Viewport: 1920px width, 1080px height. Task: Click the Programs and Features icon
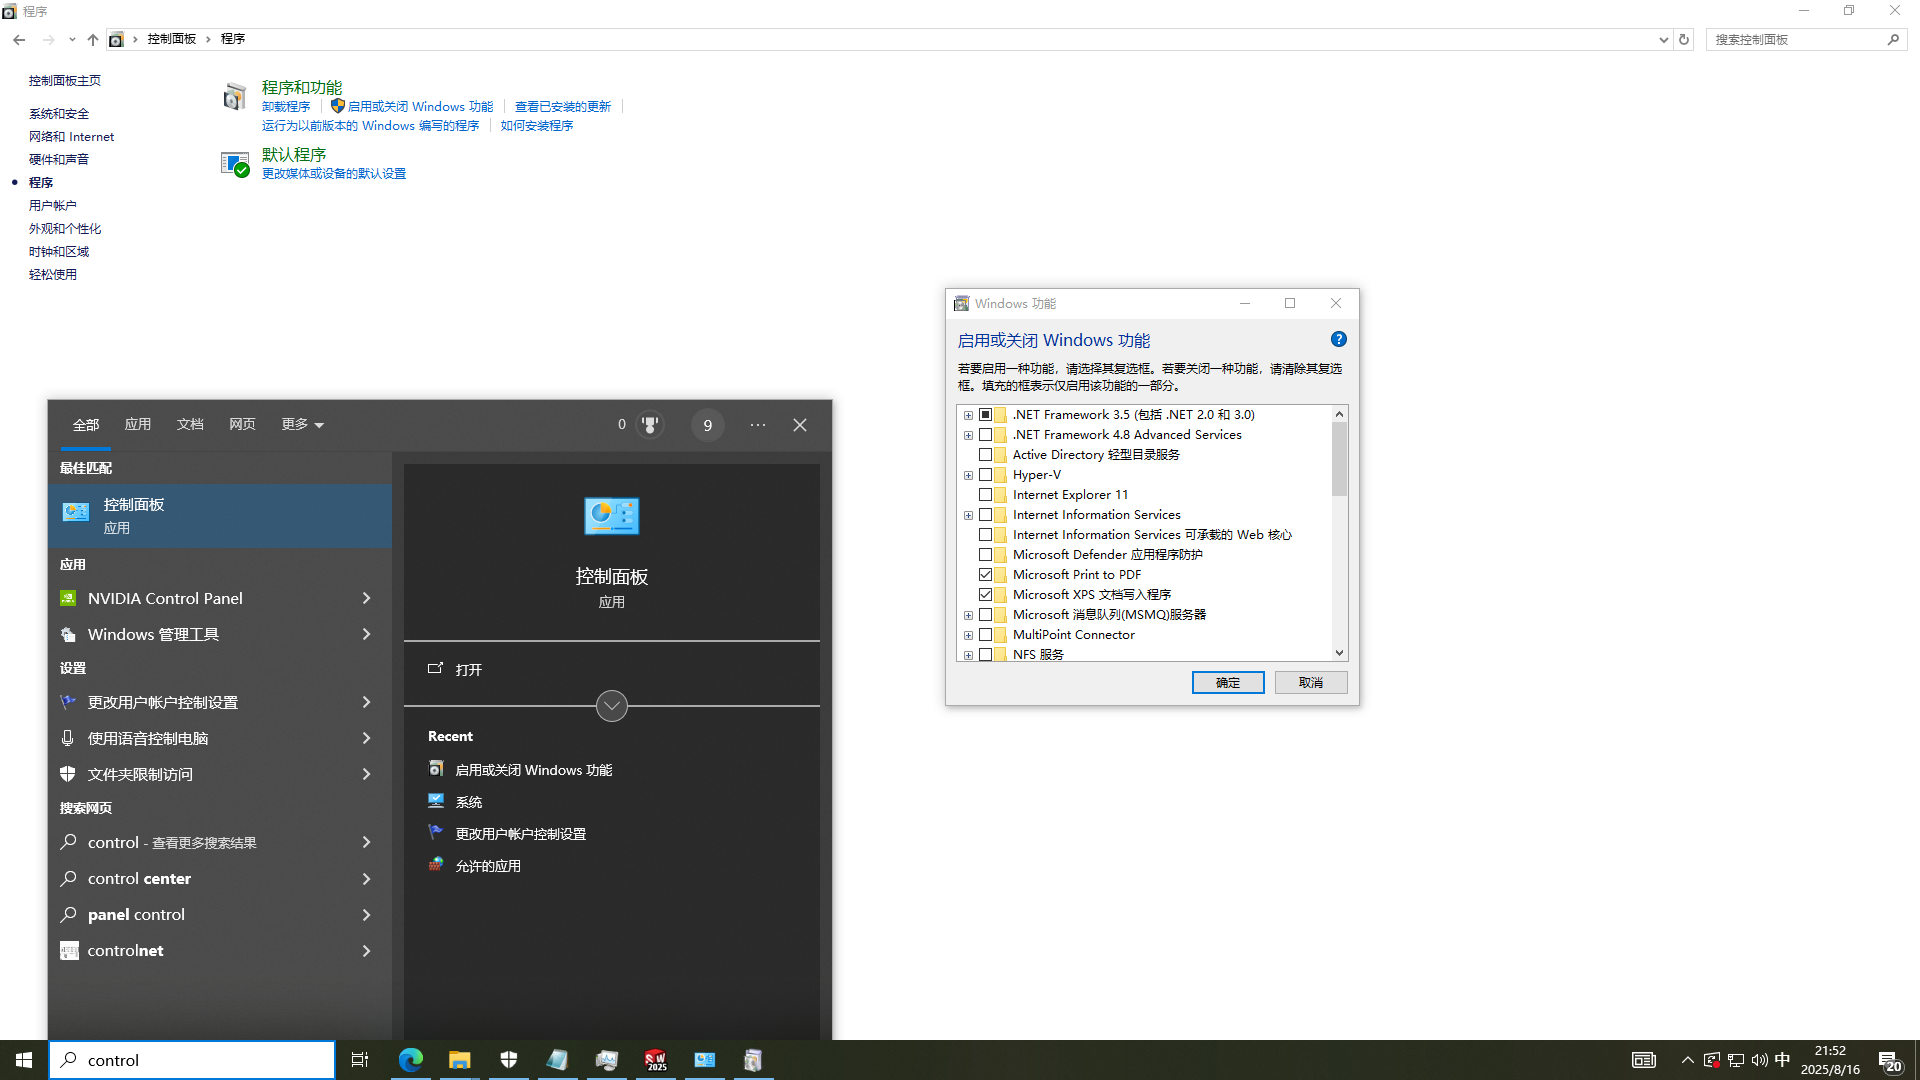235,97
